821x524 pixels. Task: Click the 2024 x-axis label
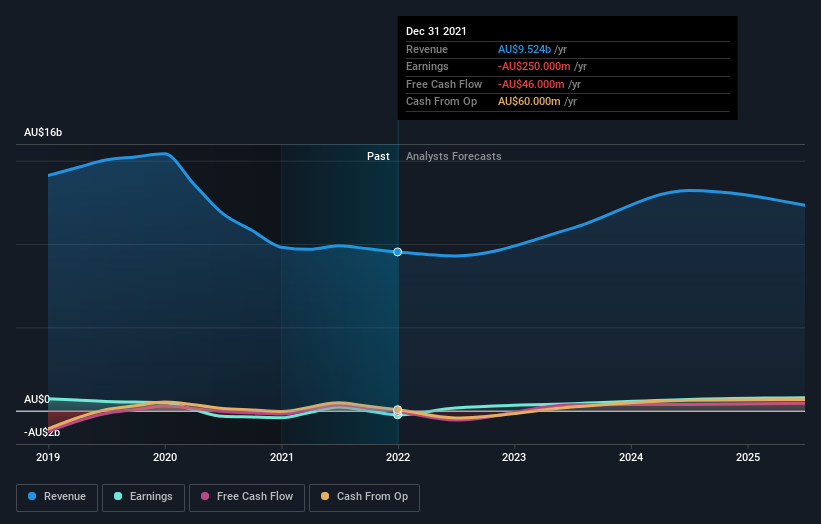tap(631, 457)
